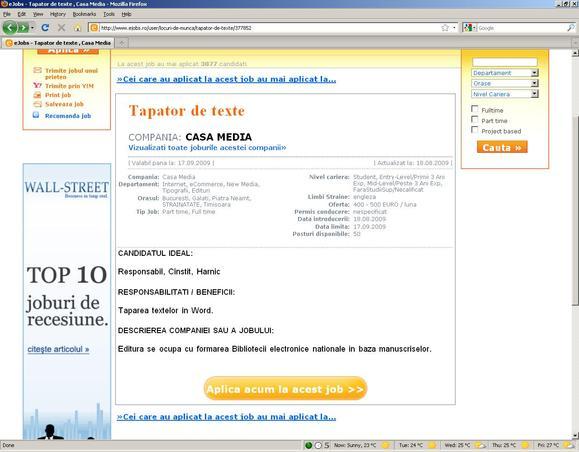Image resolution: width=579 pixels, height=452 pixels.
Task: Click in the Google search box
Action: 521,28
